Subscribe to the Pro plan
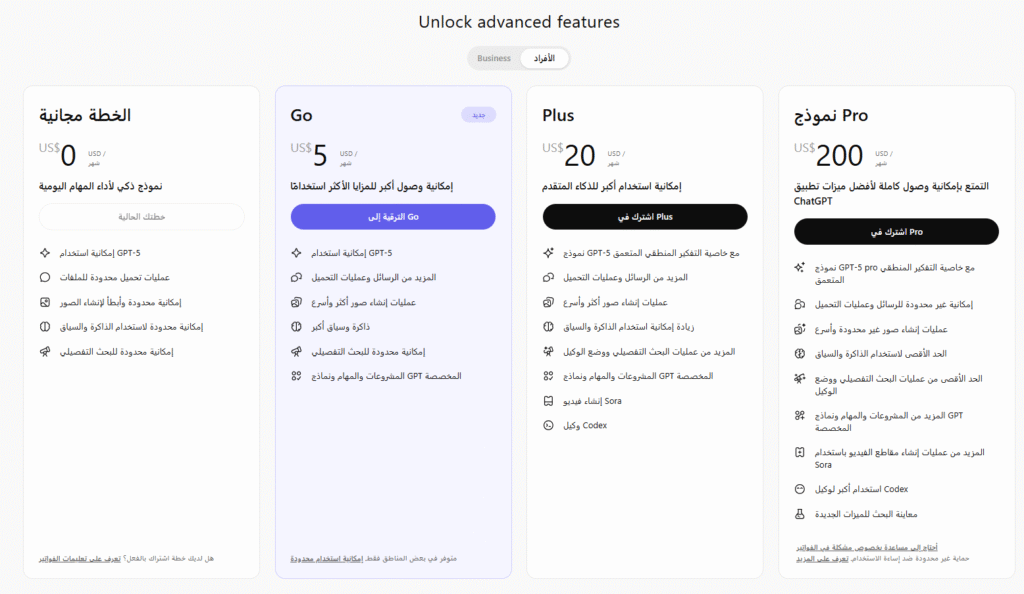Screen dimensions: 1024x594 tap(896, 231)
